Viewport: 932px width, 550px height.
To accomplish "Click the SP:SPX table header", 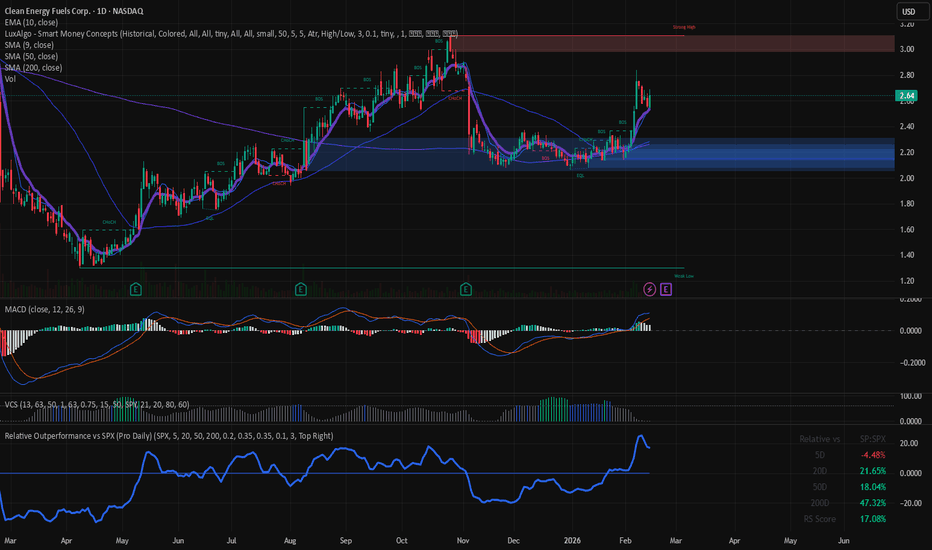I will (873, 439).
